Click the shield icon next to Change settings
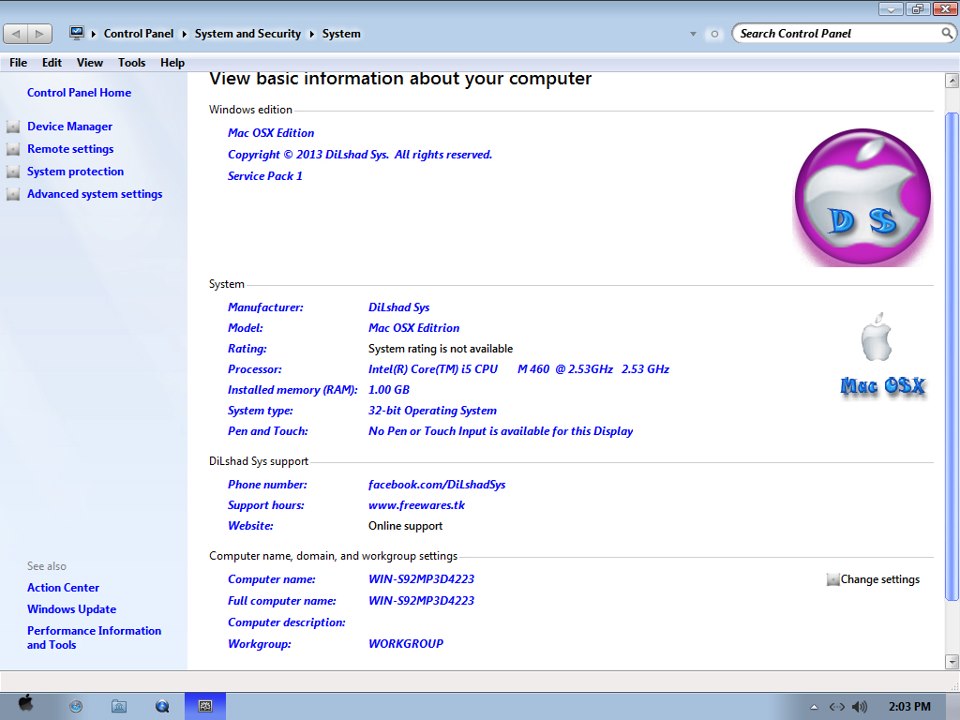Screen dimensions: 960x720 click(833, 579)
